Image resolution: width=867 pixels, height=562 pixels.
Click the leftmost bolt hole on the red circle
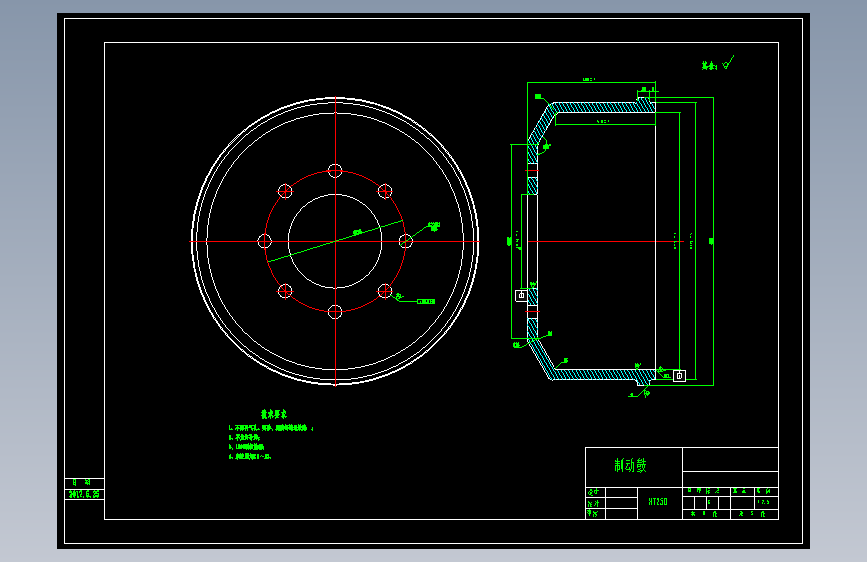point(265,241)
